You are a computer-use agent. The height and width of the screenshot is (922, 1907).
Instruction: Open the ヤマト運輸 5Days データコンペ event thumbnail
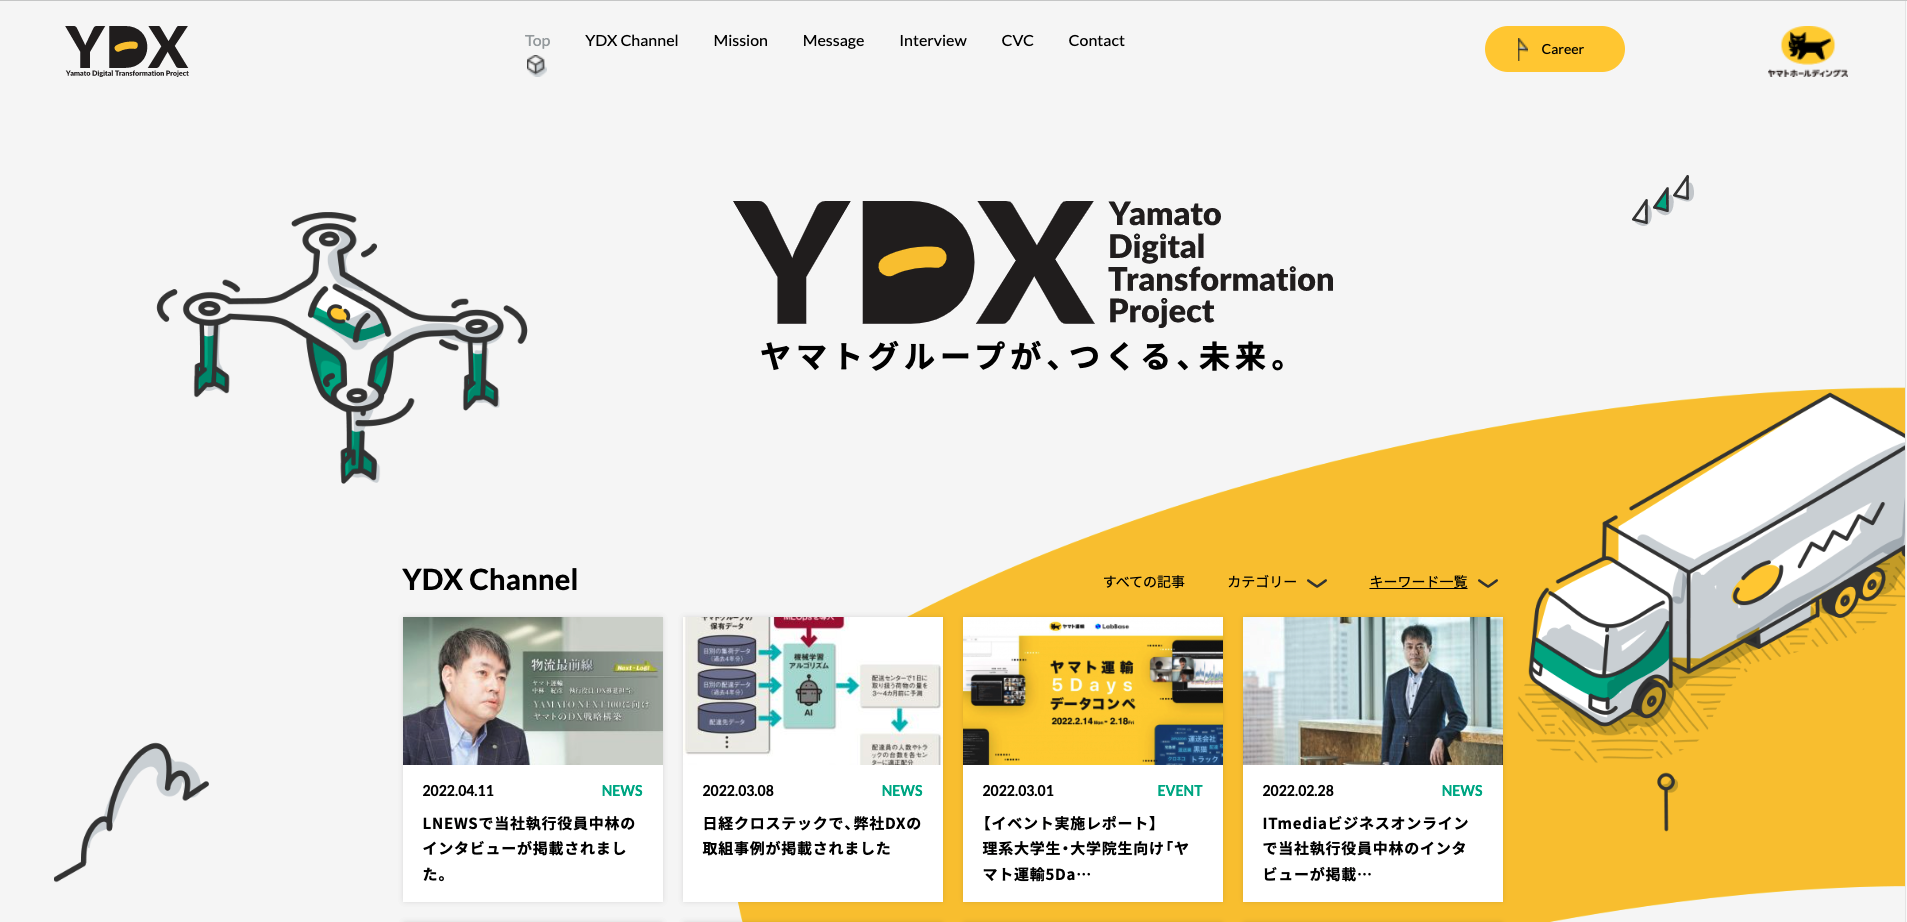(x=1092, y=691)
